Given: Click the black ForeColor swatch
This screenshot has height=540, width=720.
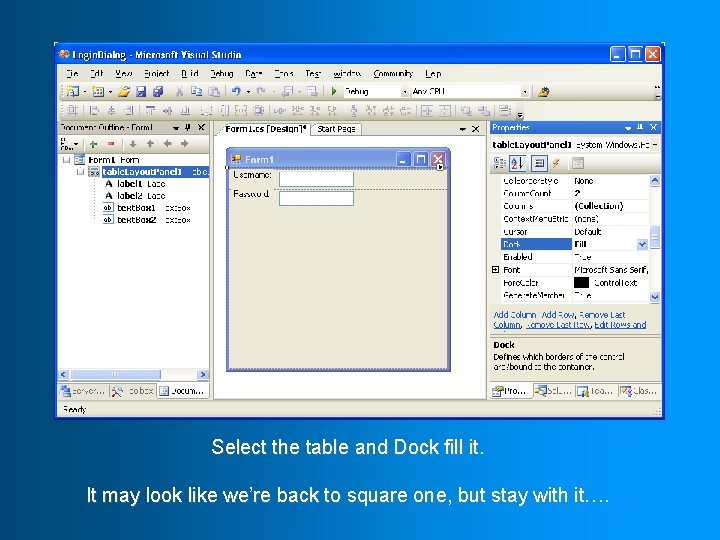Looking at the screenshot, I should (581, 283).
